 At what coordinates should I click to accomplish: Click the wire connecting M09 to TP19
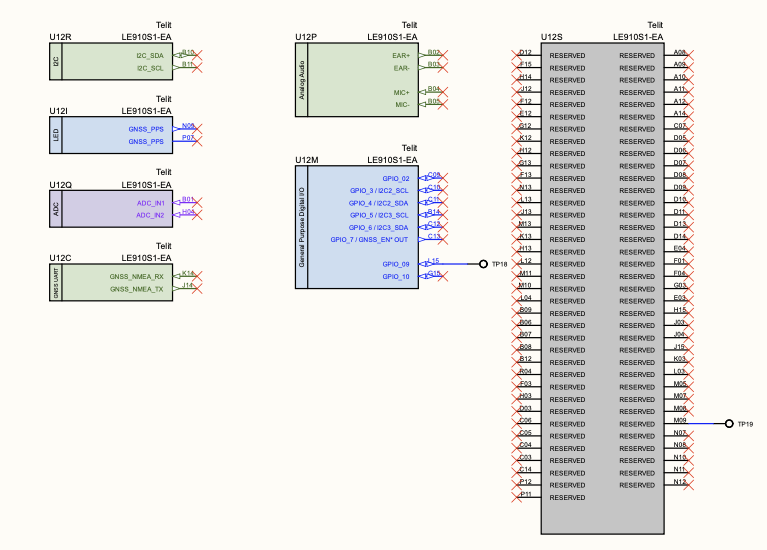point(708,424)
